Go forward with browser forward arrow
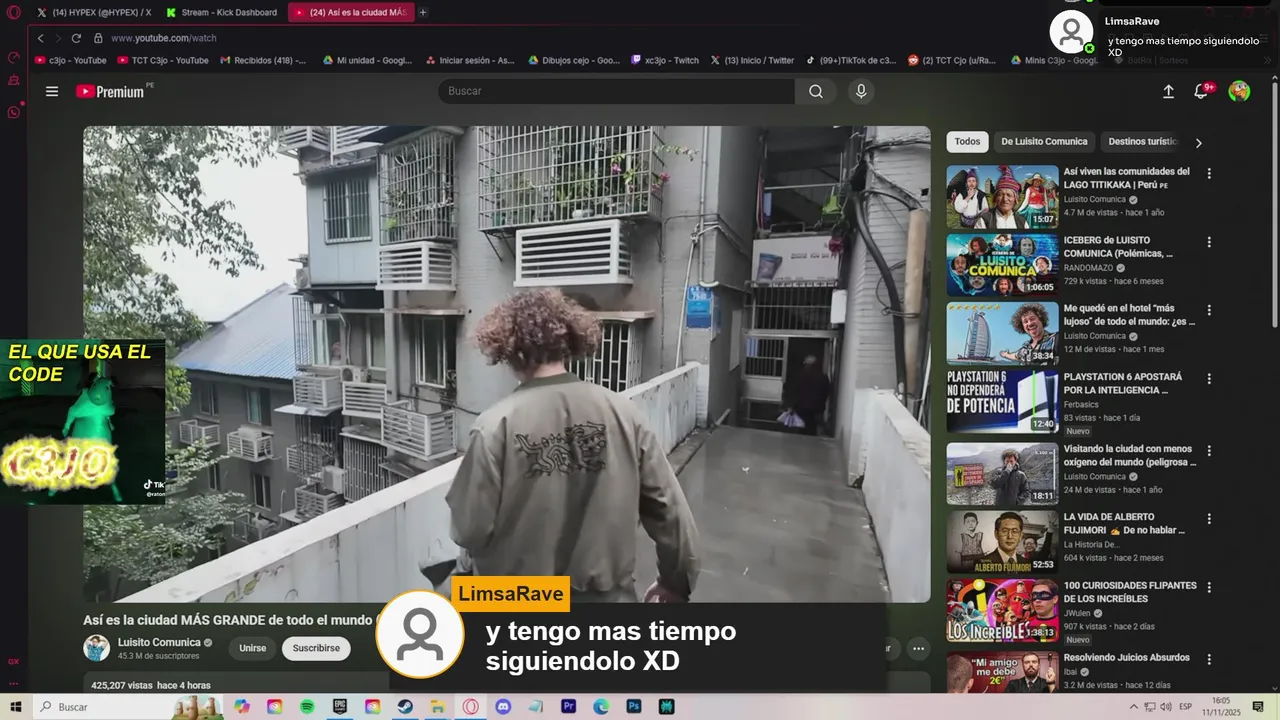Screen dimensions: 1280x720 [x=57, y=38]
